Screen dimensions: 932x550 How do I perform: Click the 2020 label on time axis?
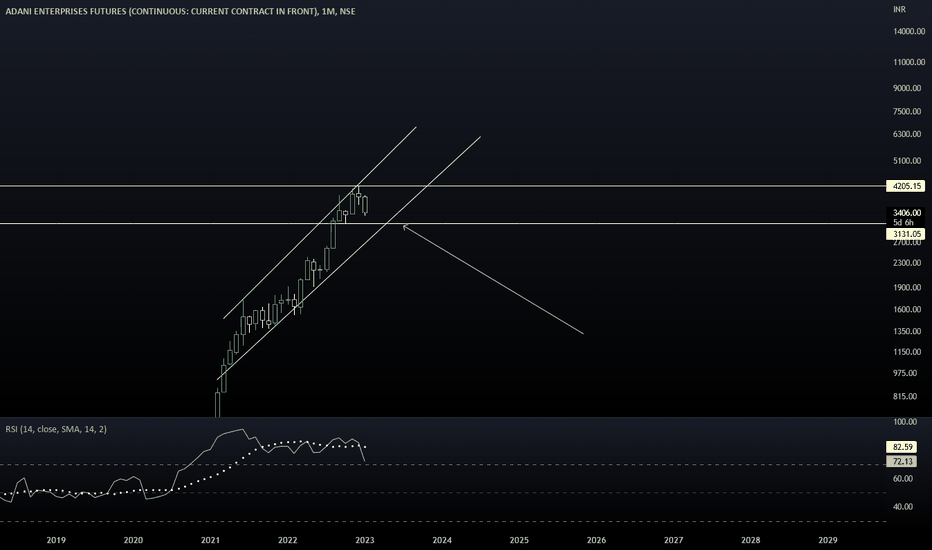[x=133, y=540]
